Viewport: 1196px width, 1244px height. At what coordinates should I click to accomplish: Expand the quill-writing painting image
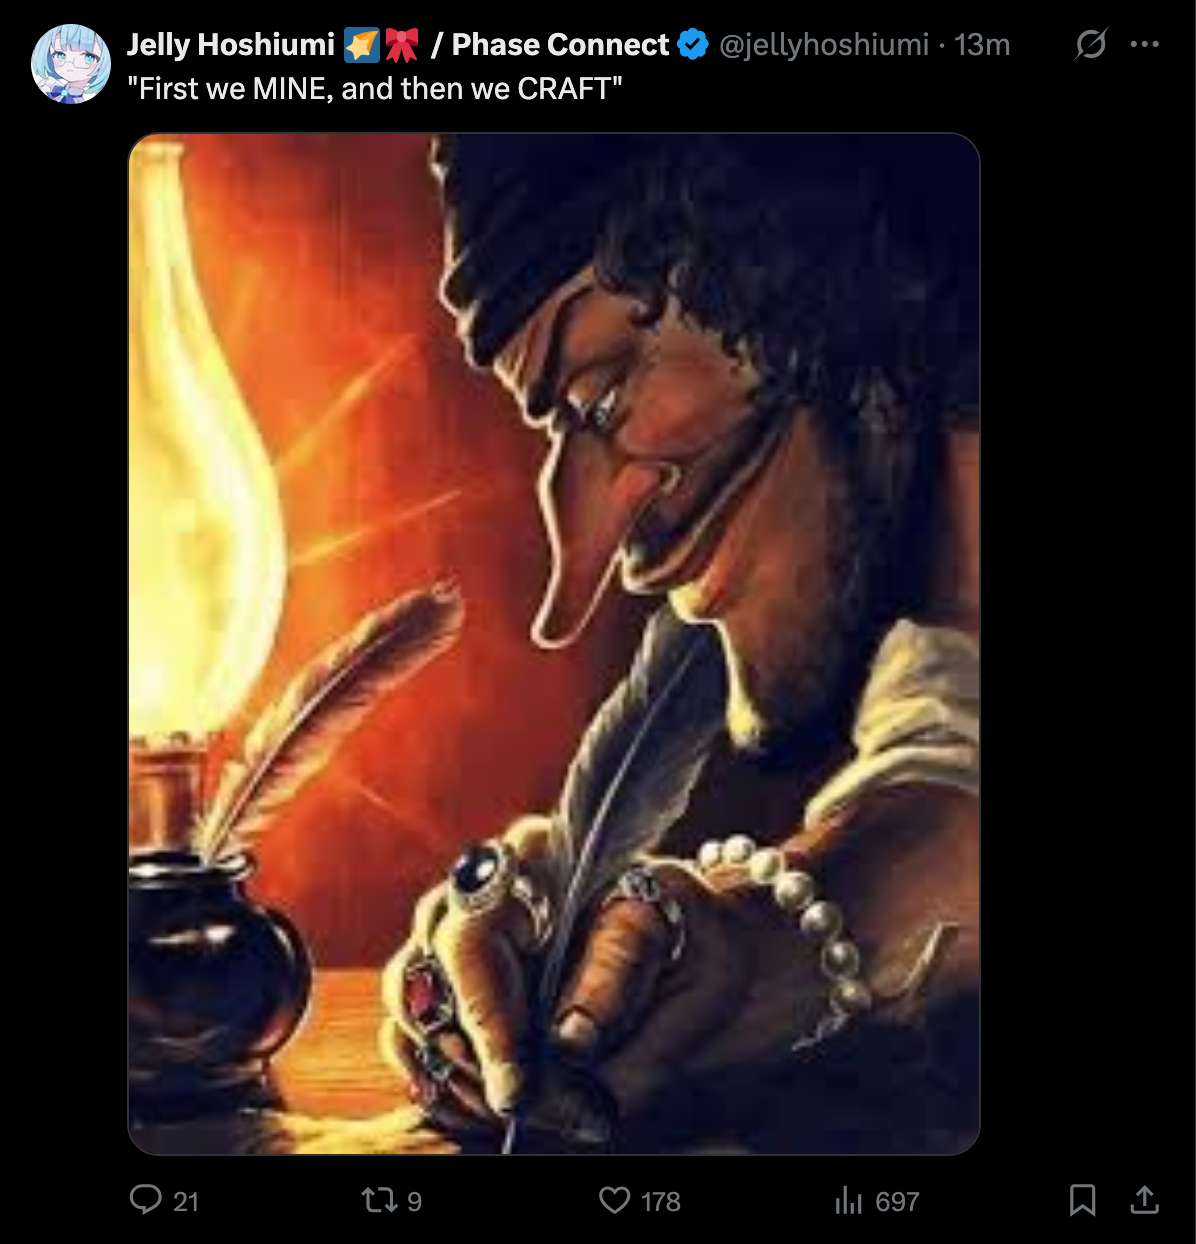point(554,644)
